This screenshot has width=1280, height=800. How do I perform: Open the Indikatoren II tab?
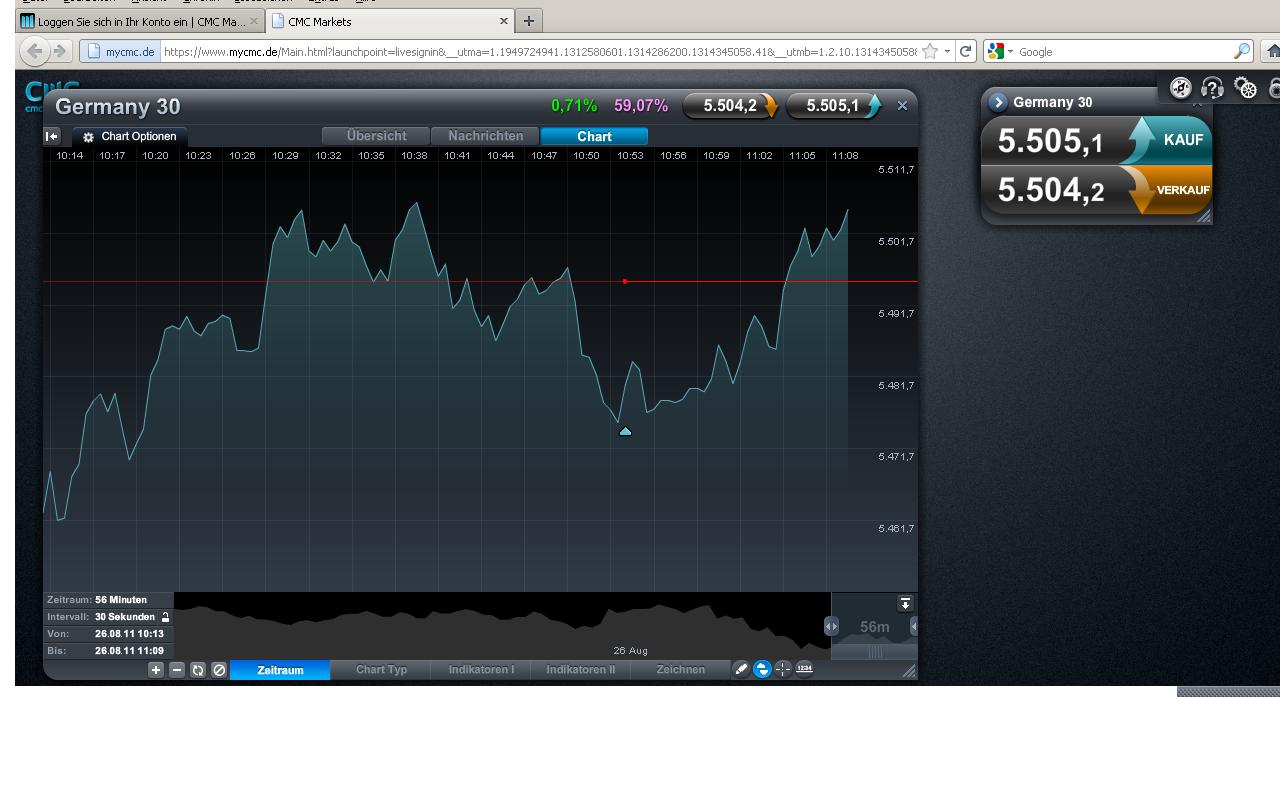(580, 670)
